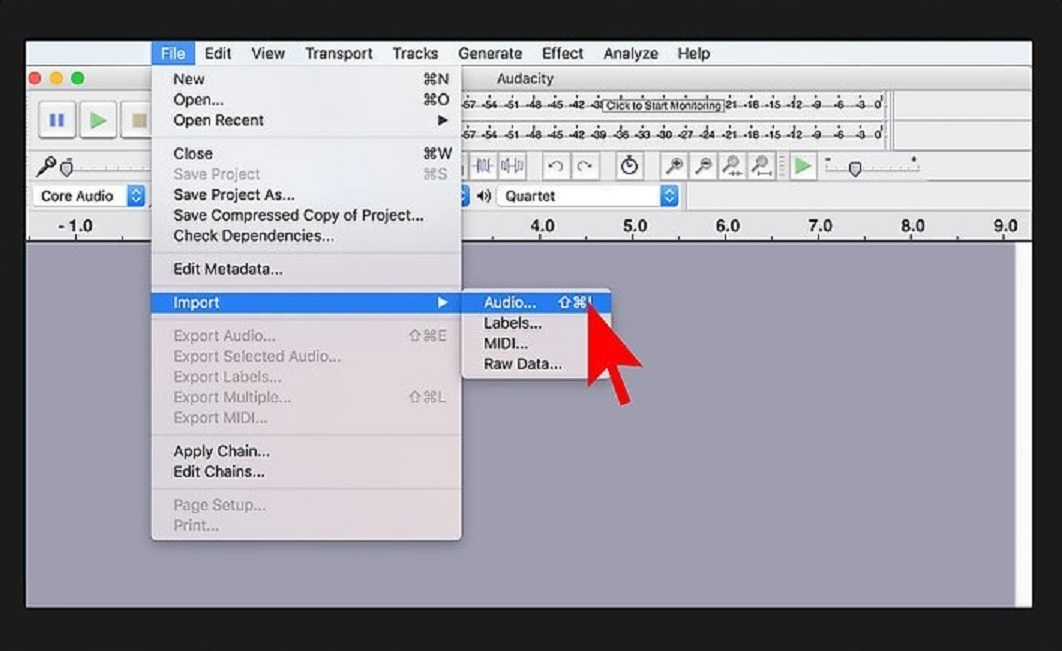Select Check Dependencies...

(306, 236)
